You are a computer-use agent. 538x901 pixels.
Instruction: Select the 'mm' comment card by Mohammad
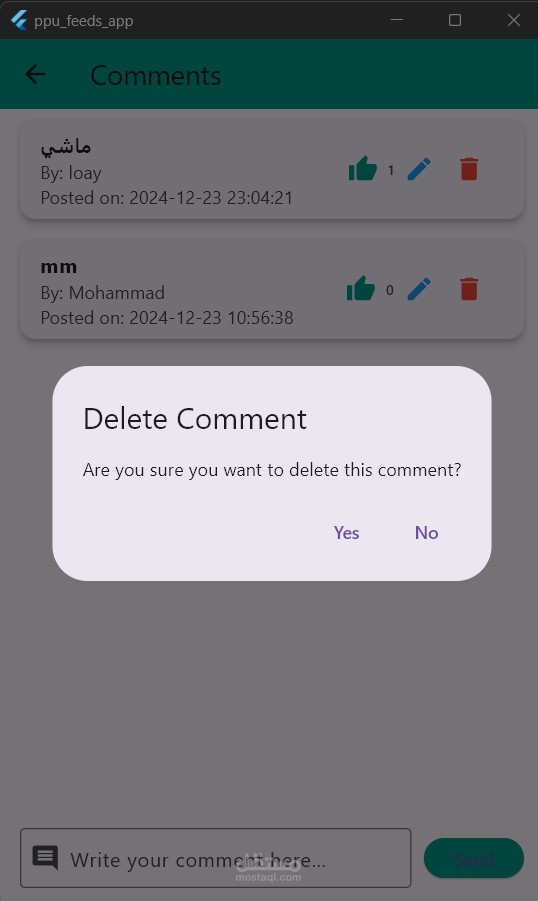pos(272,289)
